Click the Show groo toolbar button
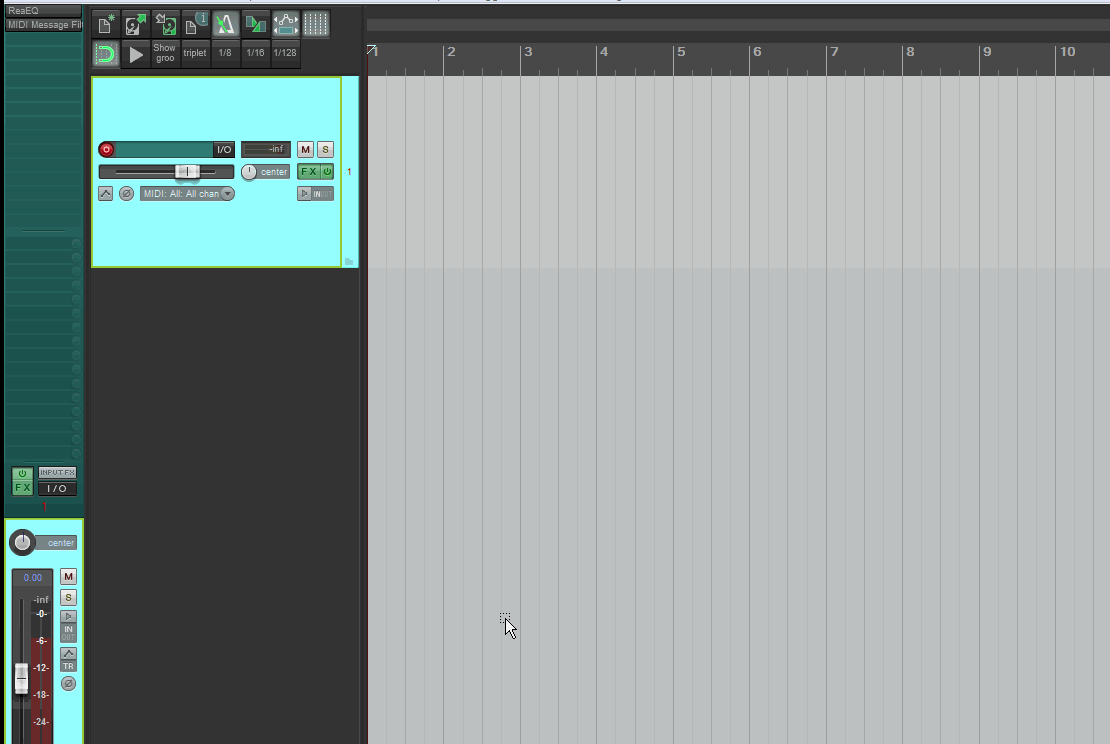The image size is (1110, 744). pyautogui.click(x=165, y=54)
